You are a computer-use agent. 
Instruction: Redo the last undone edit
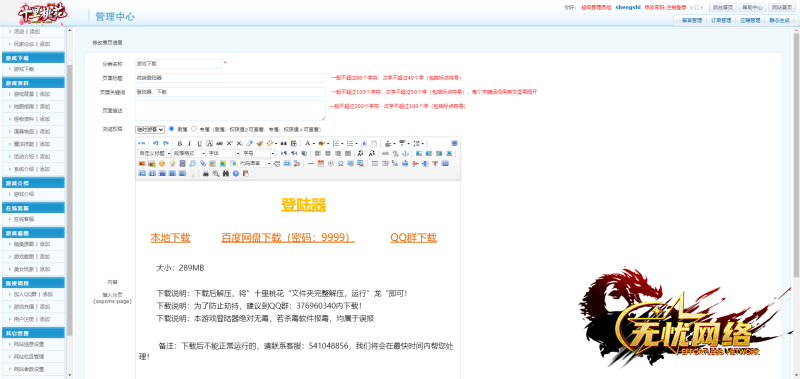tap(165, 143)
